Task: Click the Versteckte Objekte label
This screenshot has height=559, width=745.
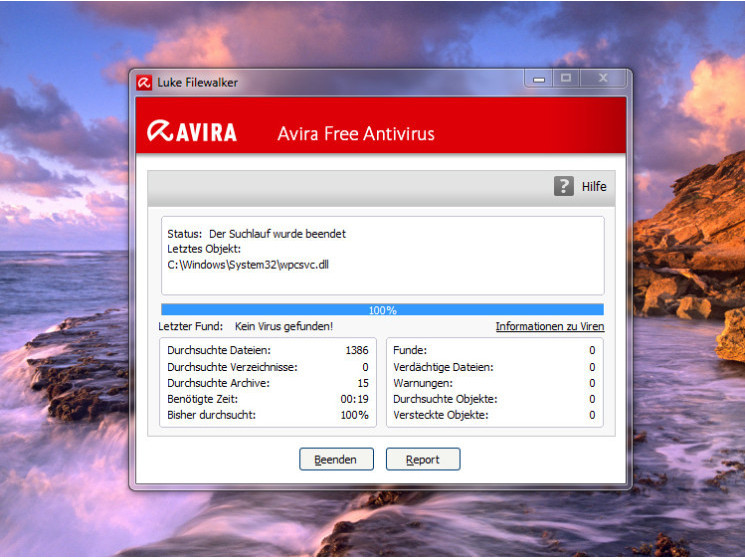Action: [440, 415]
